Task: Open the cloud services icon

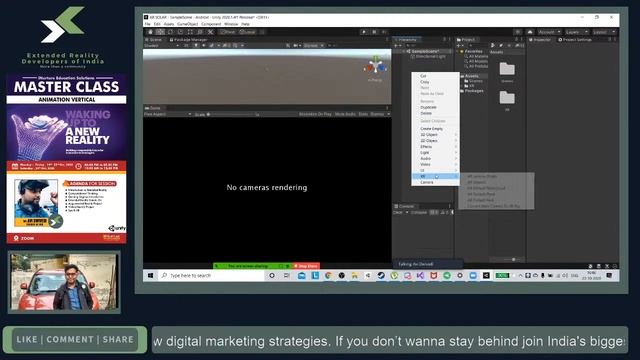Action: point(530,32)
